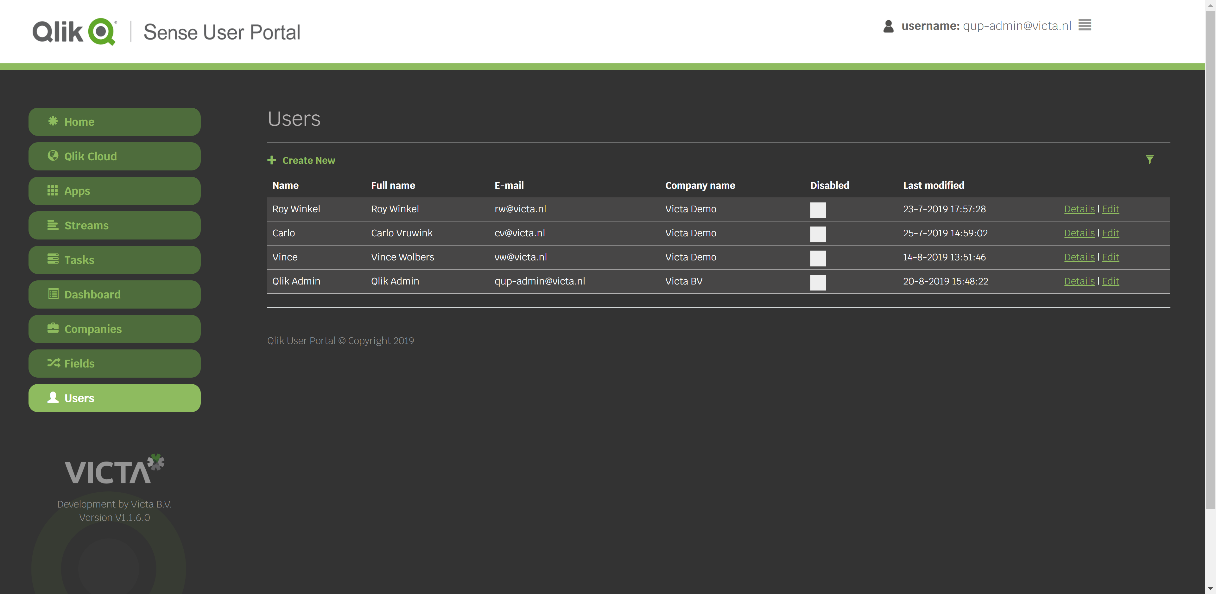Click the E-mail column header

point(509,185)
